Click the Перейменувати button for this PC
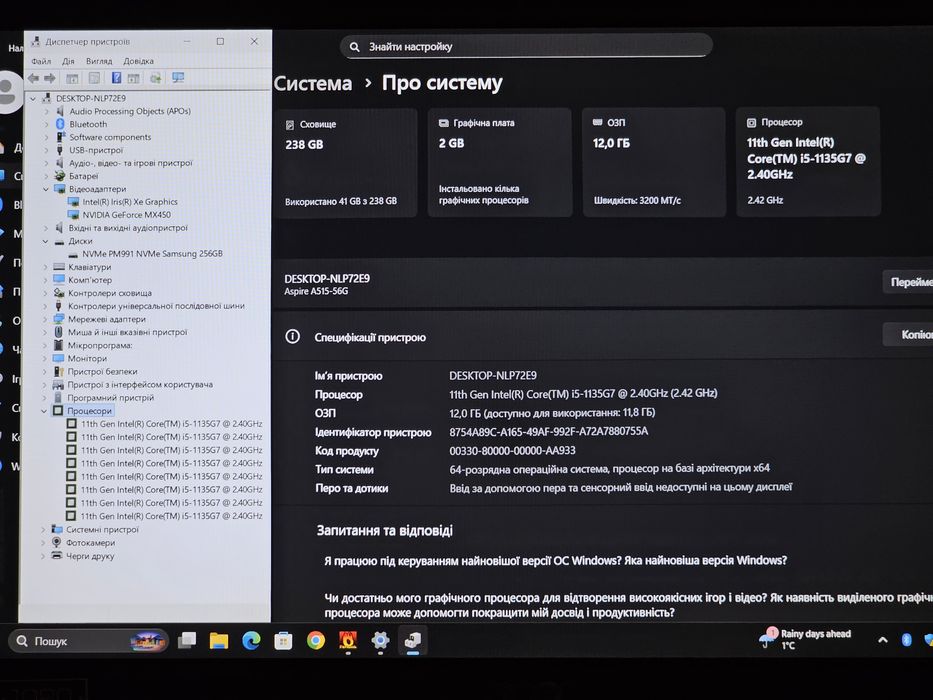The width and height of the screenshot is (933, 700). tap(908, 282)
